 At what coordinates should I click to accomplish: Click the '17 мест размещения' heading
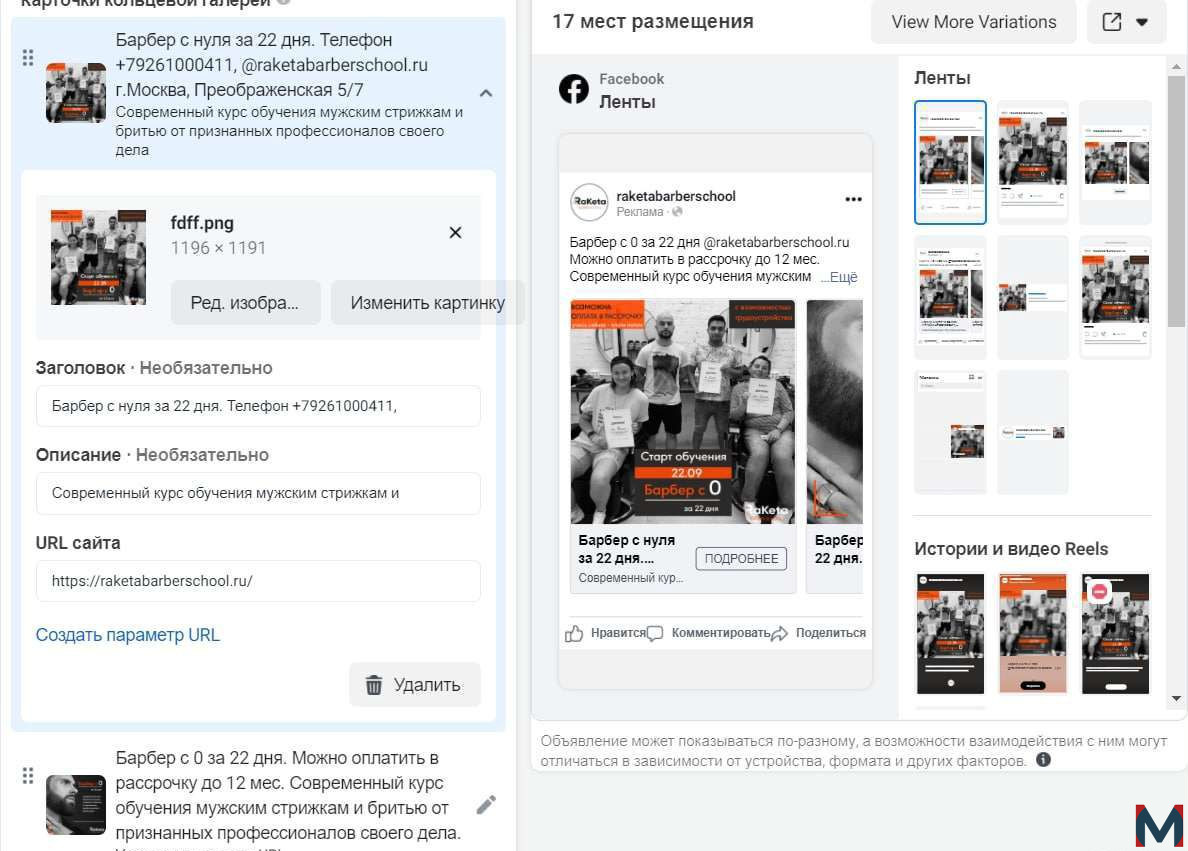[652, 21]
